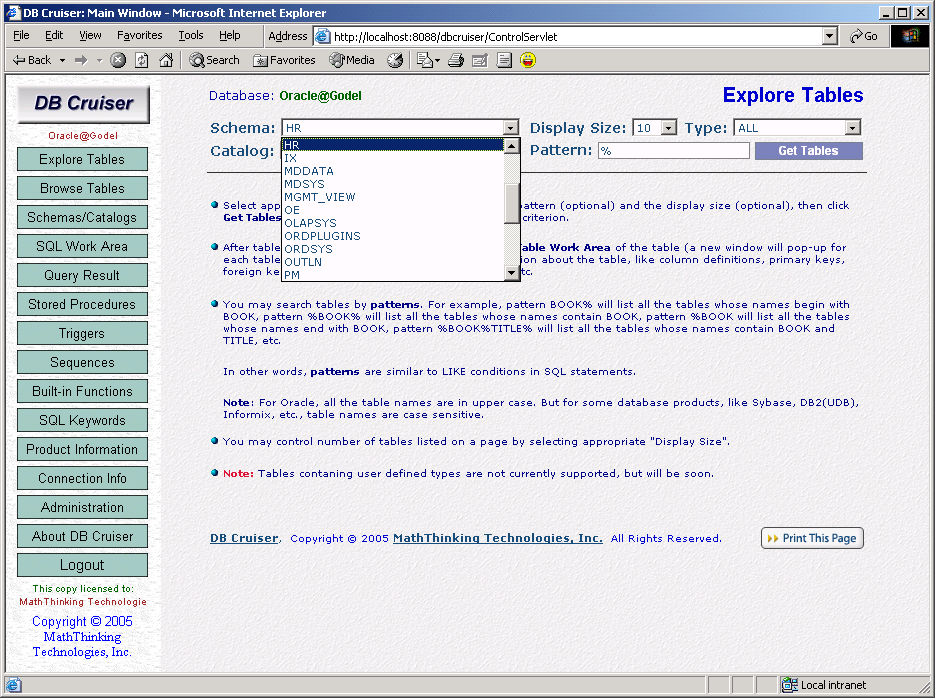Image resolution: width=935 pixels, height=698 pixels.
Task: Select ORDPLUGINS in the schema list
Action: point(393,236)
